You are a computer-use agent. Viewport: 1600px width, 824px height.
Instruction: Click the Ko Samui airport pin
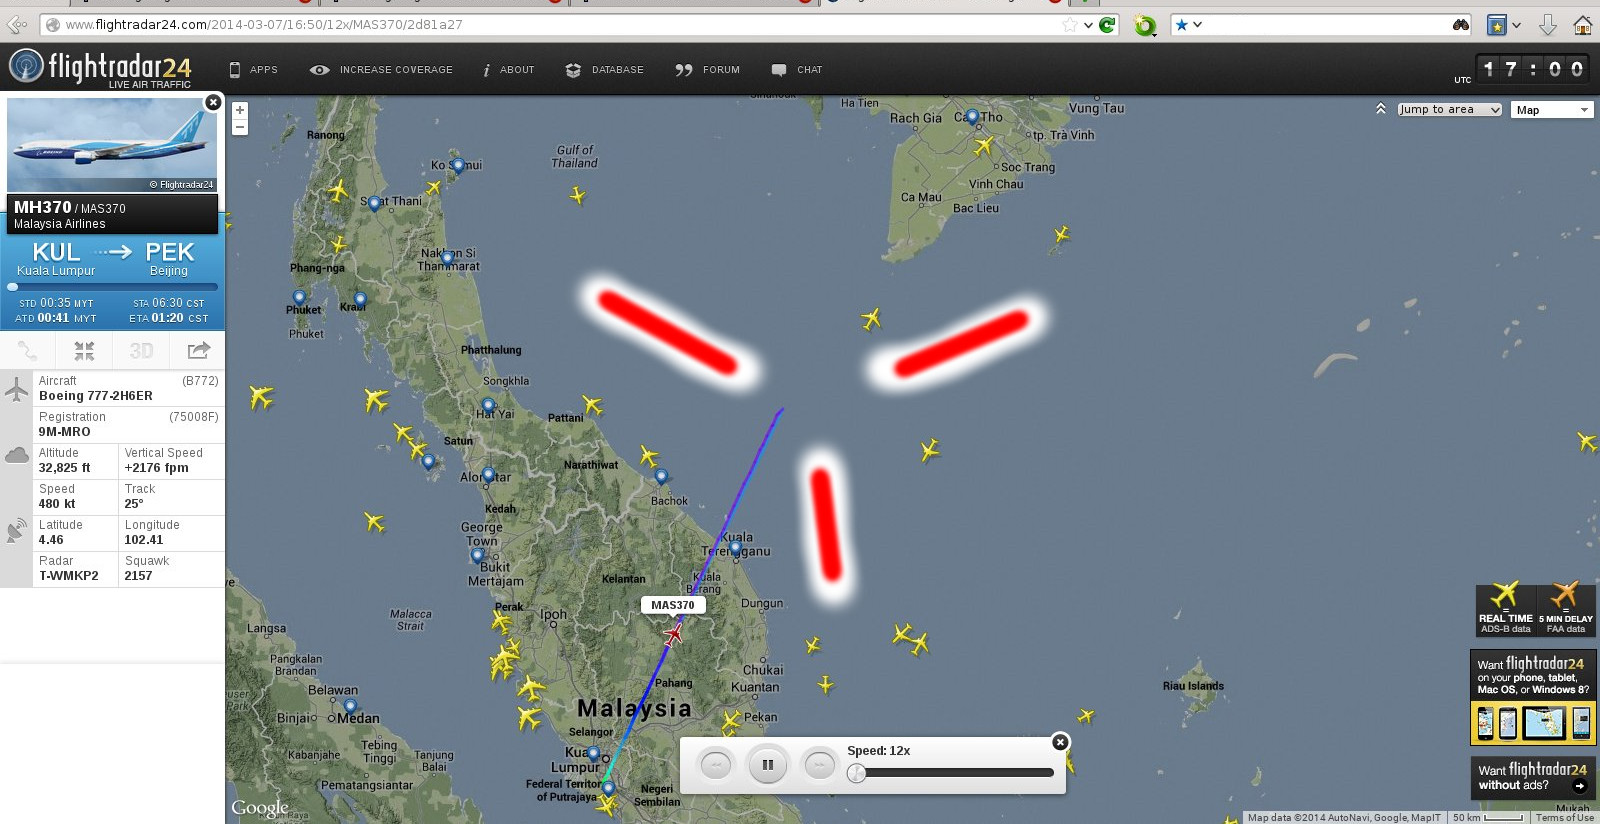[x=458, y=166]
